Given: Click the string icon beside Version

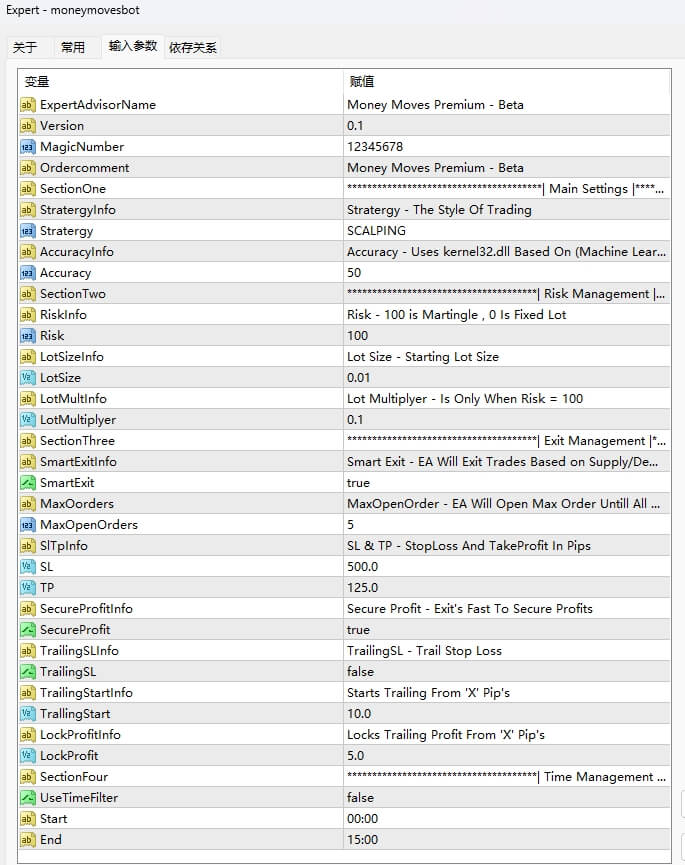Looking at the screenshot, I should [28, 126].
